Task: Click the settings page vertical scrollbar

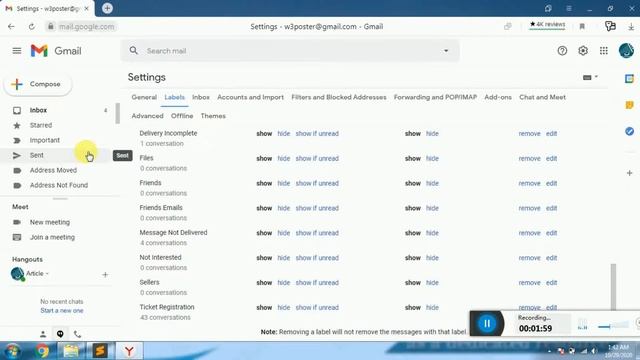Action: (x=613, y=287)
